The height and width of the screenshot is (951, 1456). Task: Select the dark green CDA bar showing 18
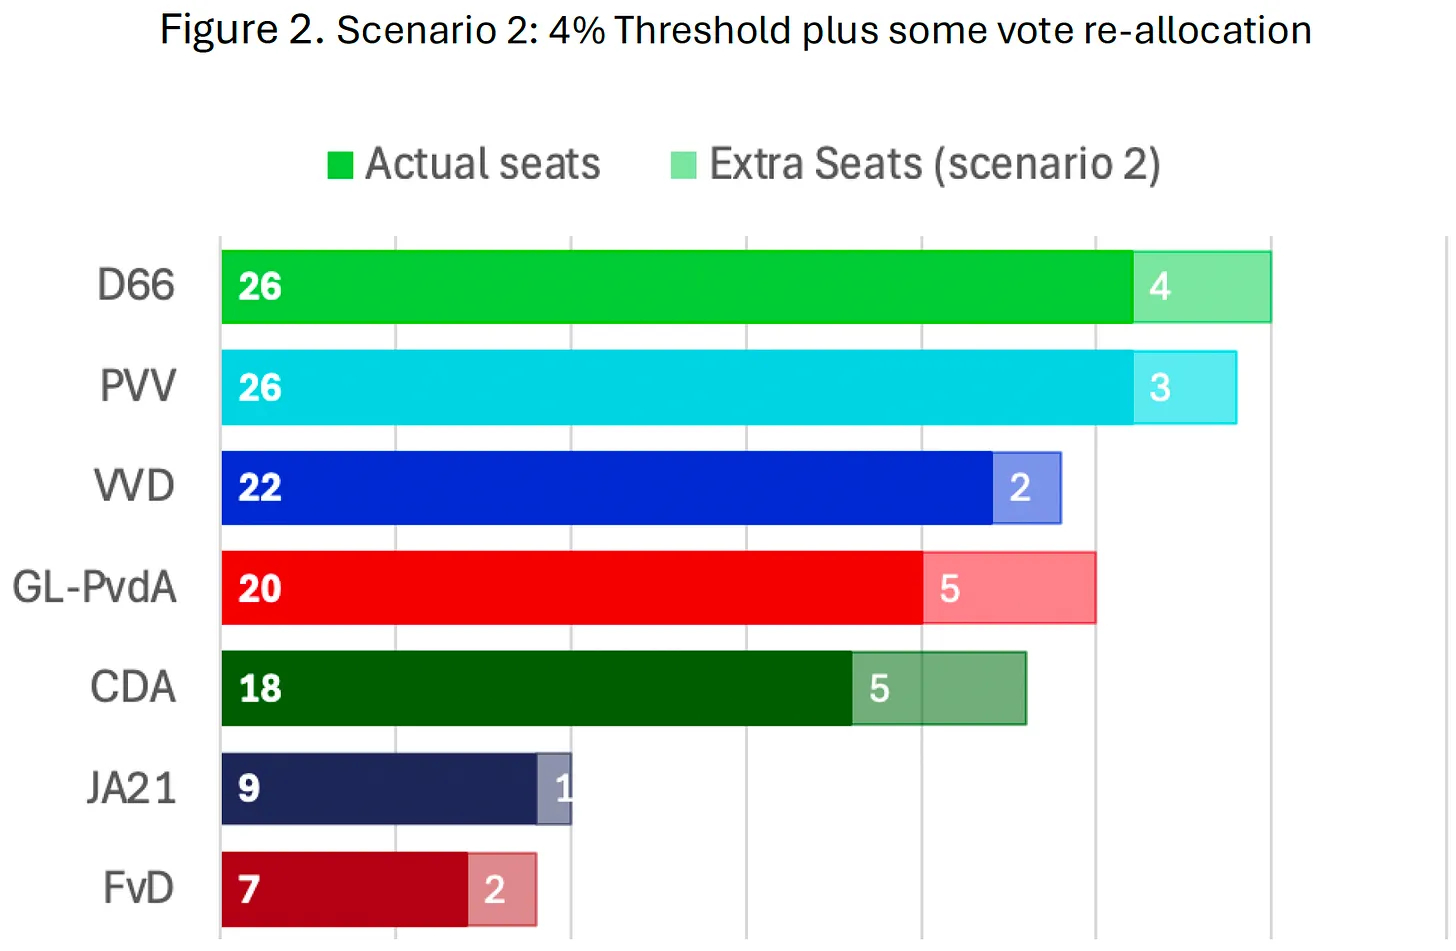536,688
